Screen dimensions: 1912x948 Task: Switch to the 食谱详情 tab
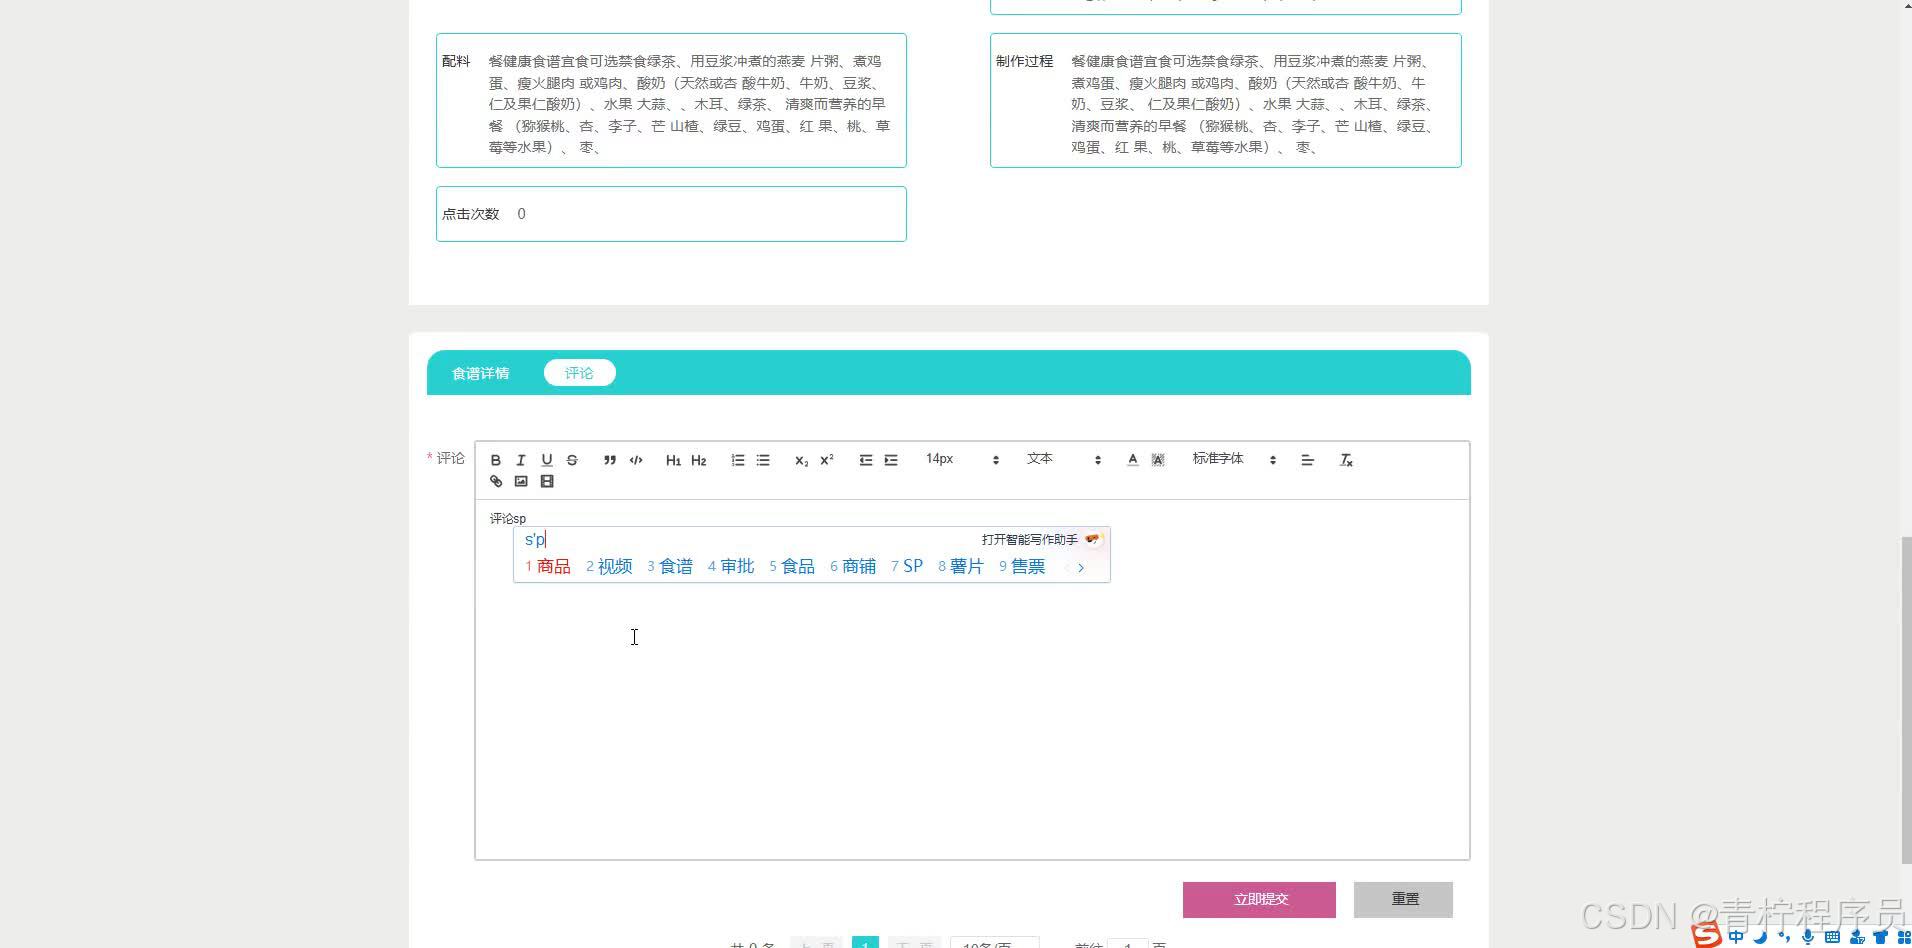481,373
